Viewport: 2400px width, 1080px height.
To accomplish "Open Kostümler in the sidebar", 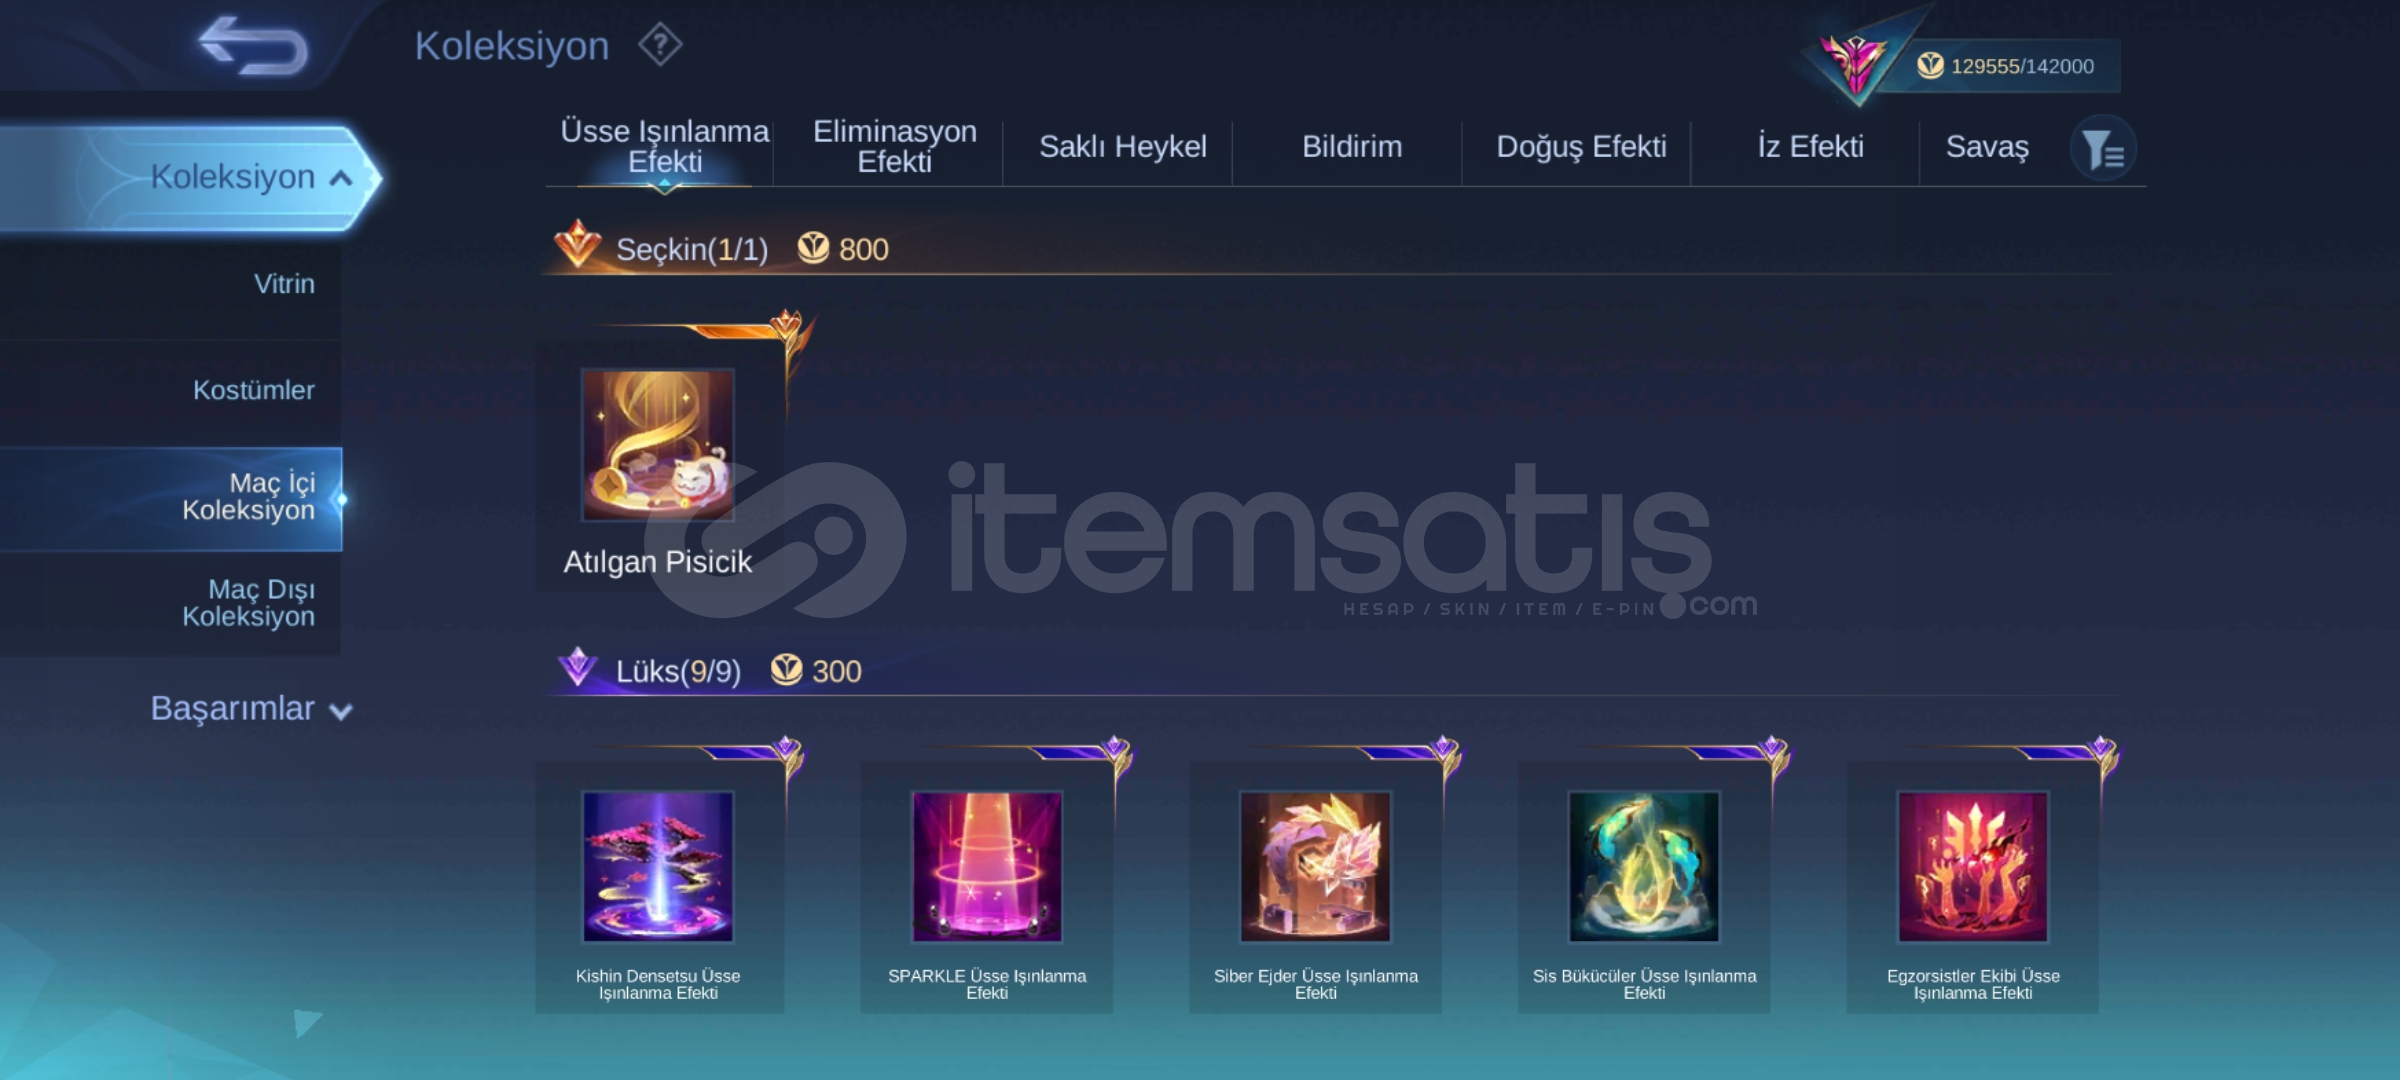I will coord(253,390).
